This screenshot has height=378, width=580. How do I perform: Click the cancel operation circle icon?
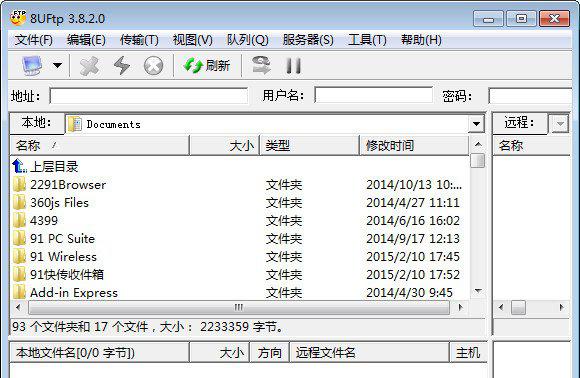coord(153,66)
